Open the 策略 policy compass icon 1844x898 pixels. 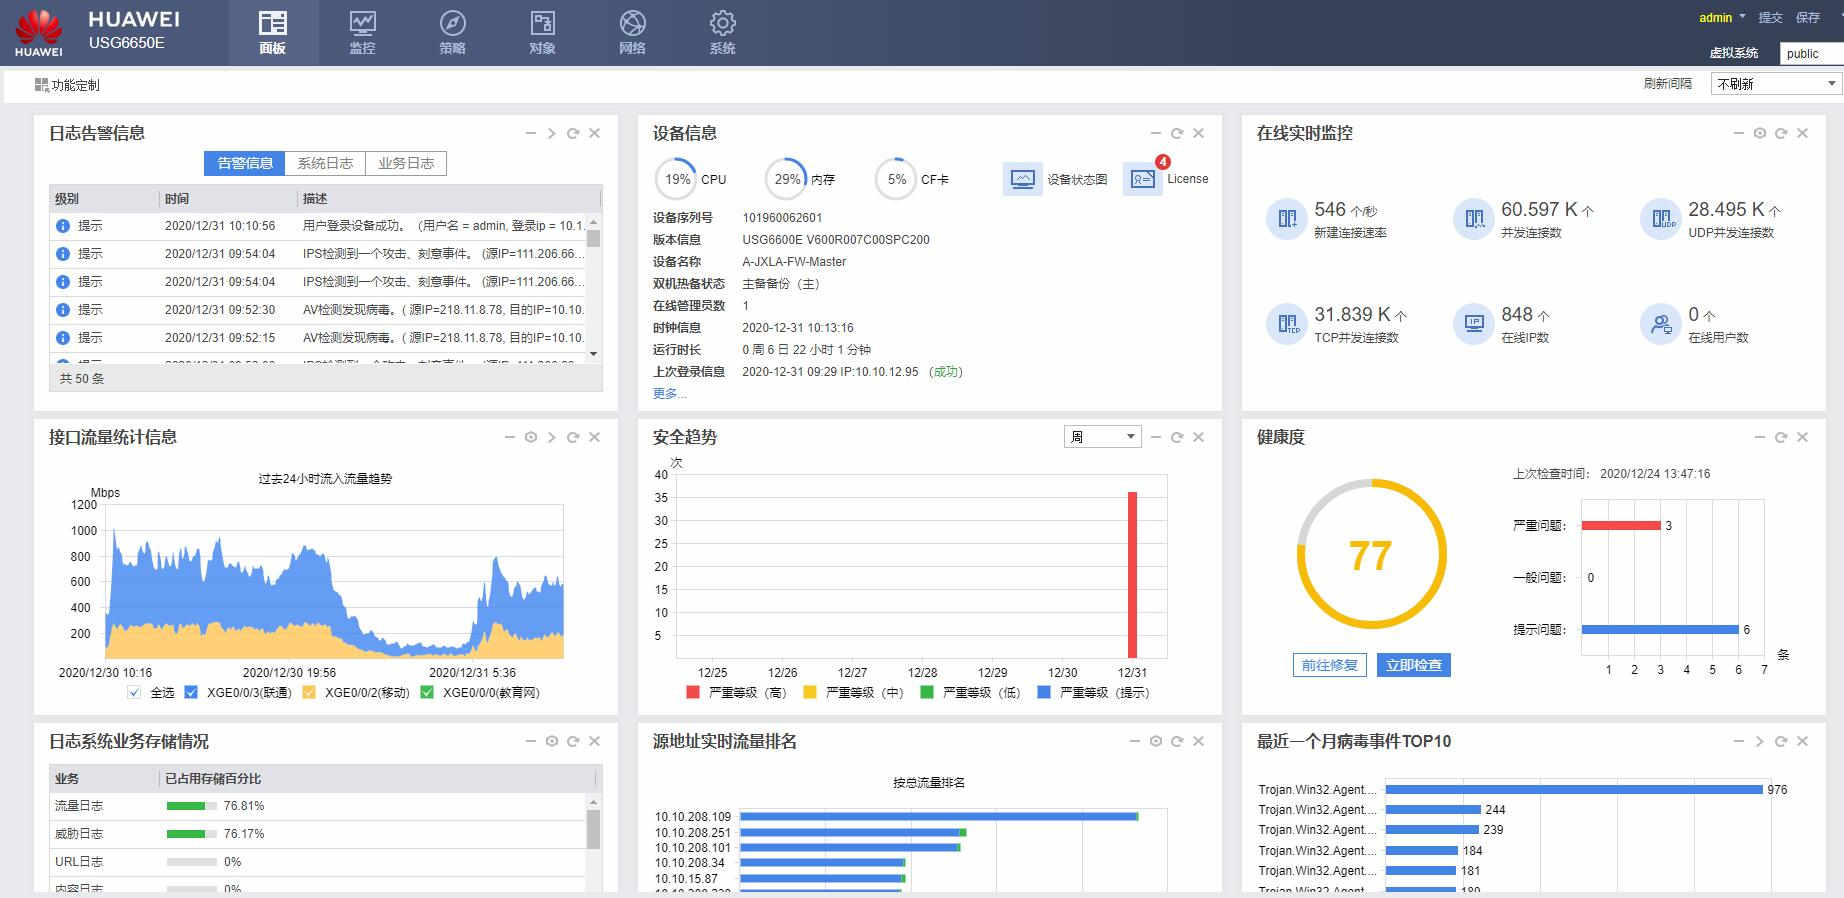(x=452, y=24)
